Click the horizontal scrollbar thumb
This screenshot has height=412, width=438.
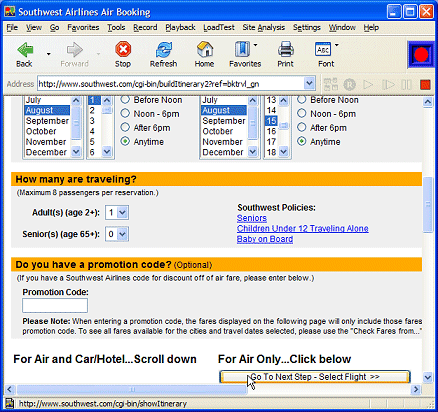[132, 389]
